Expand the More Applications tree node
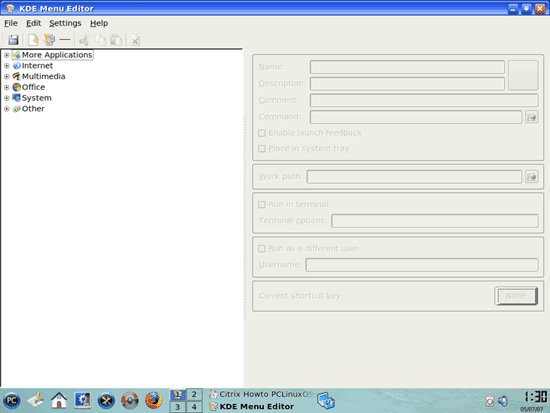This screenshot has height=413, width=550. coord(7,55)
